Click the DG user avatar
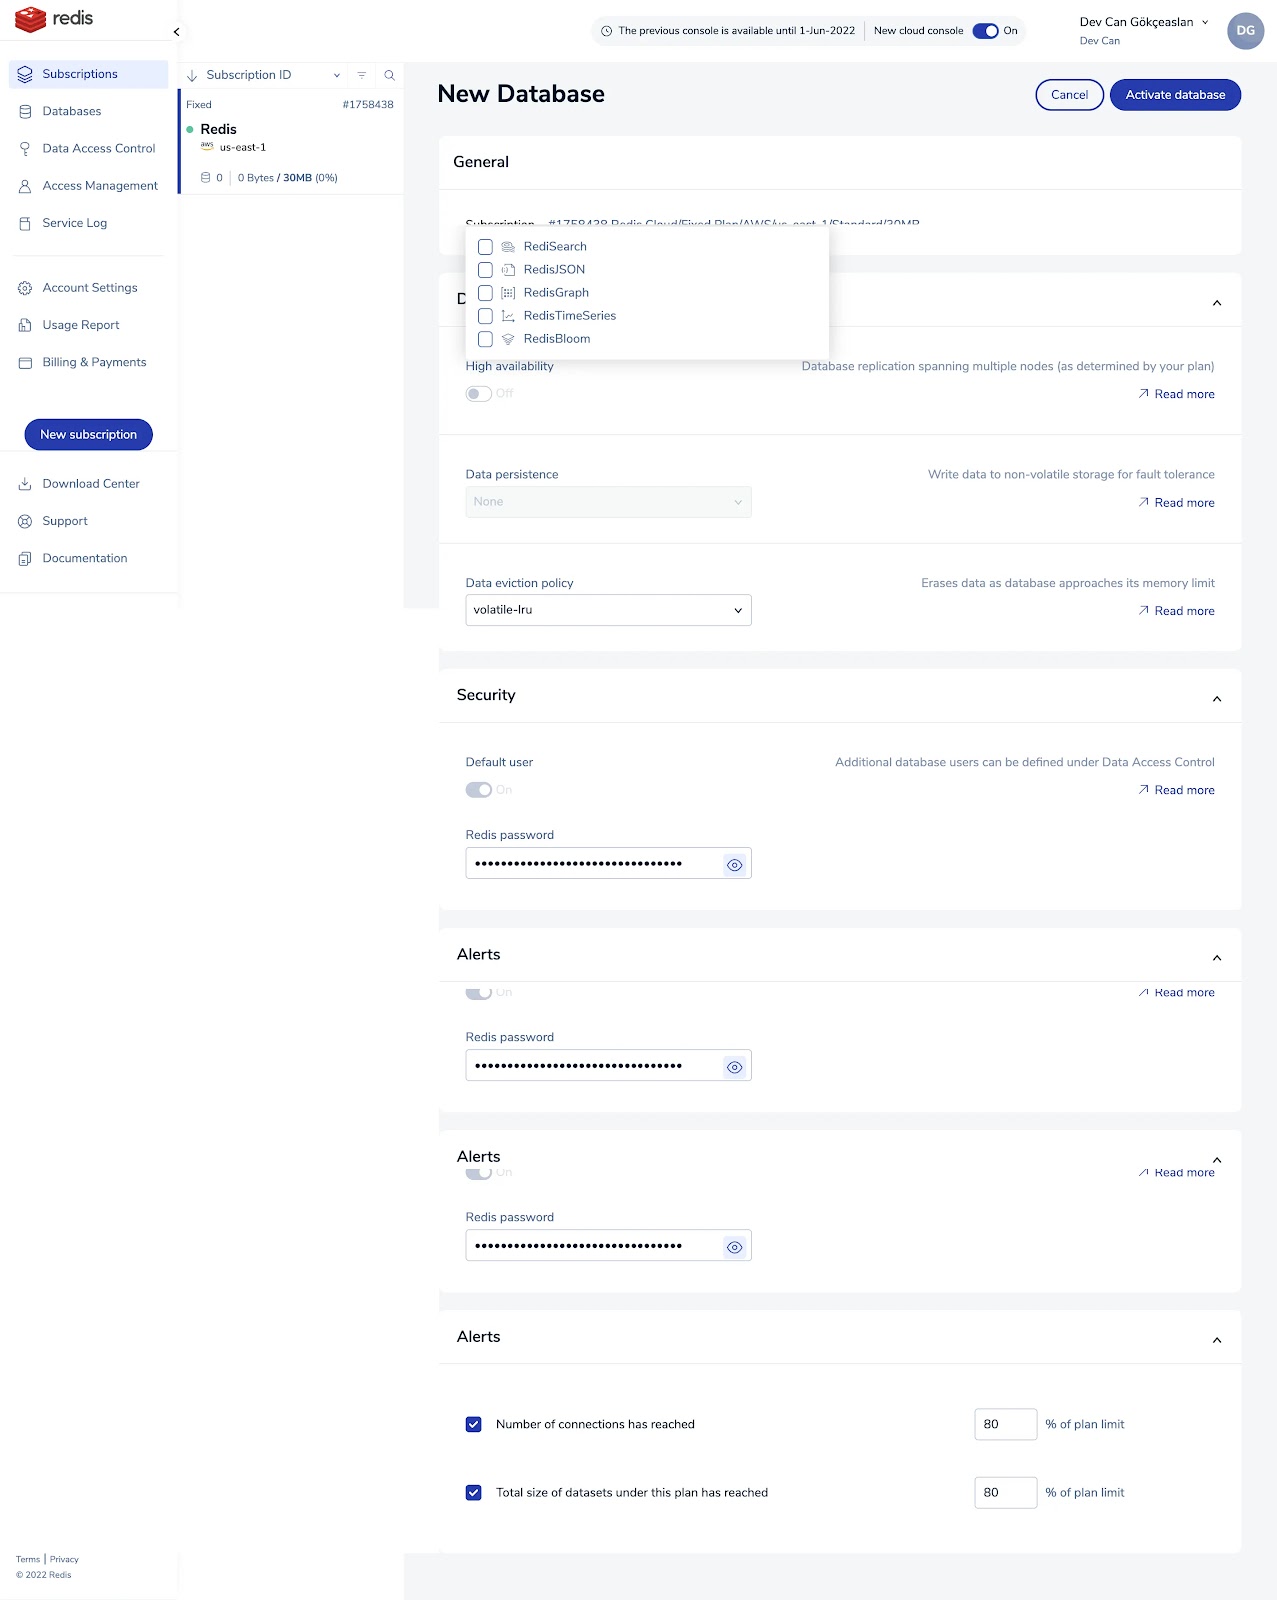This screenshot has height=1600, width=1277. (x=1245, y=30)
